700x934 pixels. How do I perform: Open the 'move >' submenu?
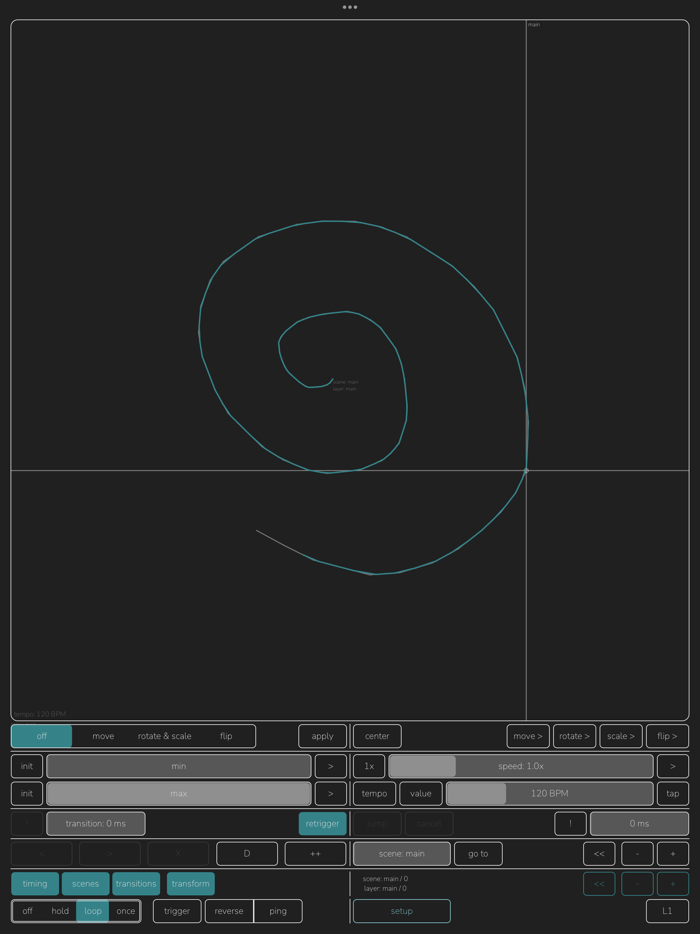pos(528,736)
